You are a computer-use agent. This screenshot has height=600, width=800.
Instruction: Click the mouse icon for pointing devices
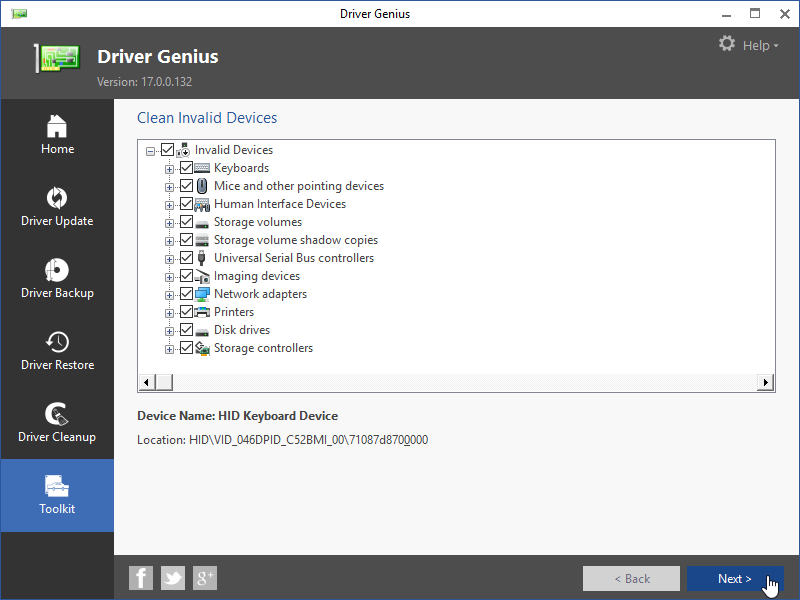pos(202,186)
